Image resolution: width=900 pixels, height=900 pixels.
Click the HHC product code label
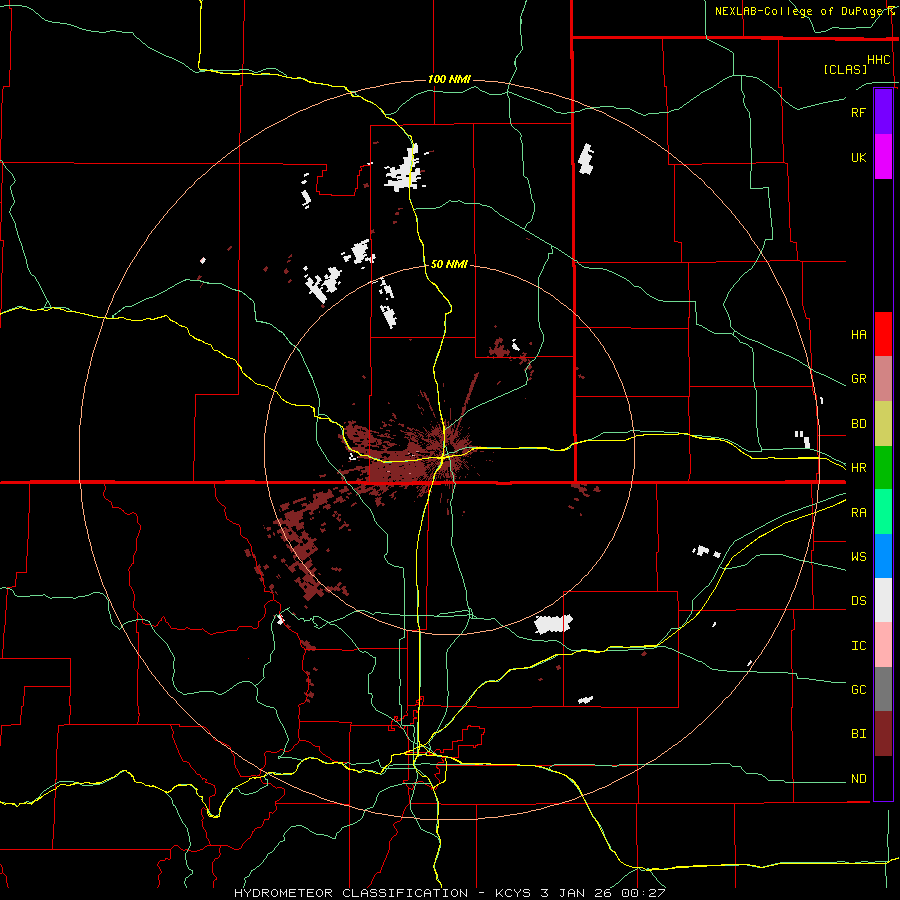pos(879,60)
